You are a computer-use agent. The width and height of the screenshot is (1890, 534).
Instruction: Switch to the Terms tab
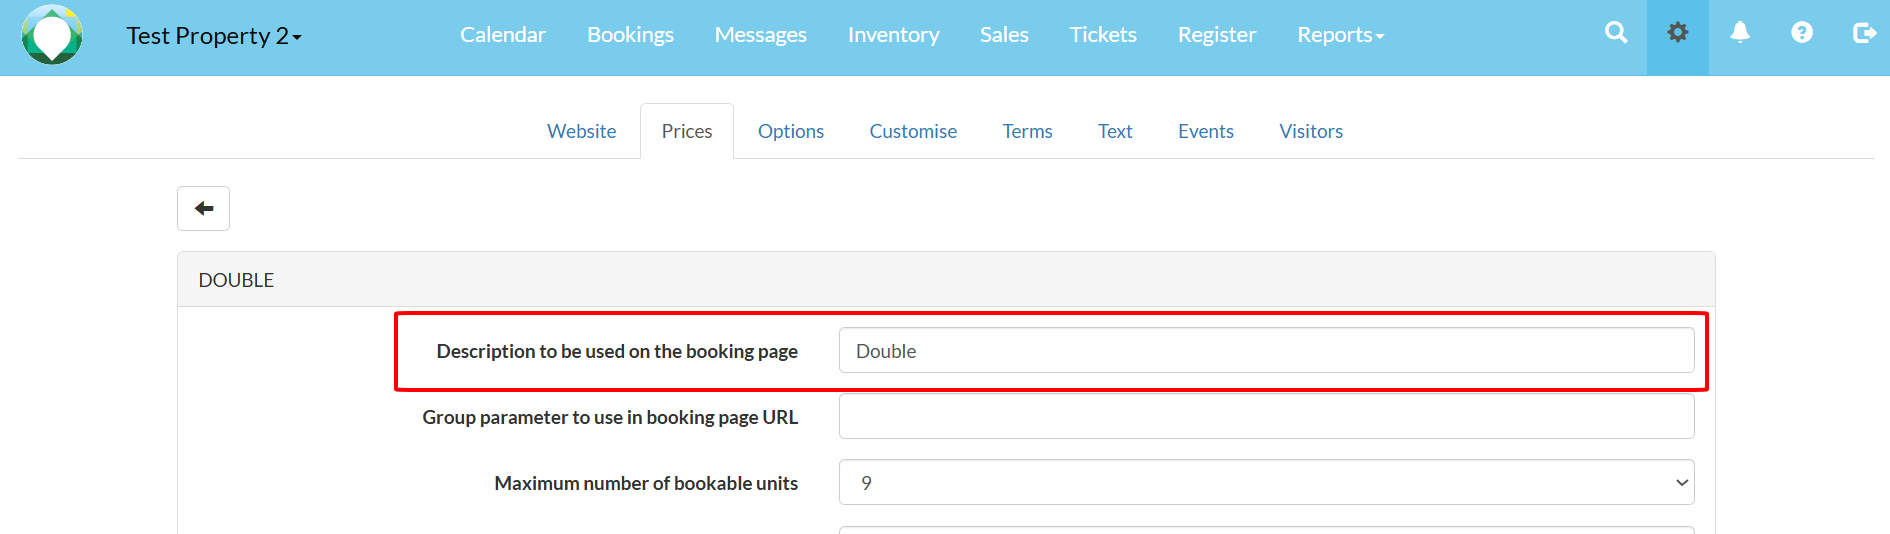pos(1027,131)
